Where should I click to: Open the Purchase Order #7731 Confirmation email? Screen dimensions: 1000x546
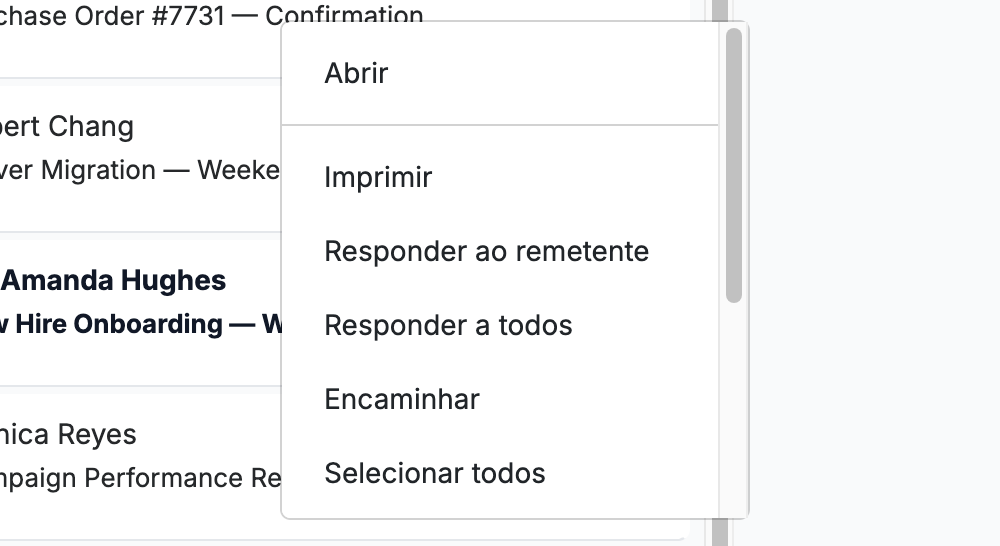tap(211, 15)
